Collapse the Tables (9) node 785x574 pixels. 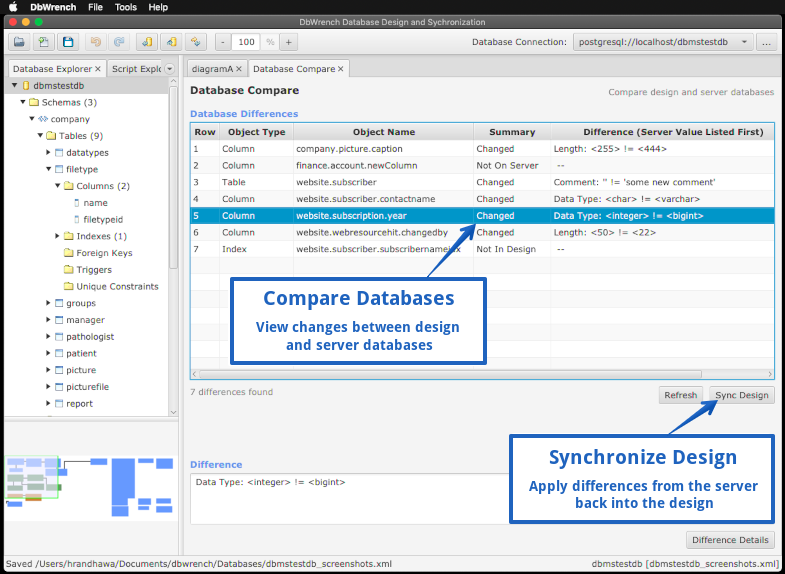[x=40, y=136]
